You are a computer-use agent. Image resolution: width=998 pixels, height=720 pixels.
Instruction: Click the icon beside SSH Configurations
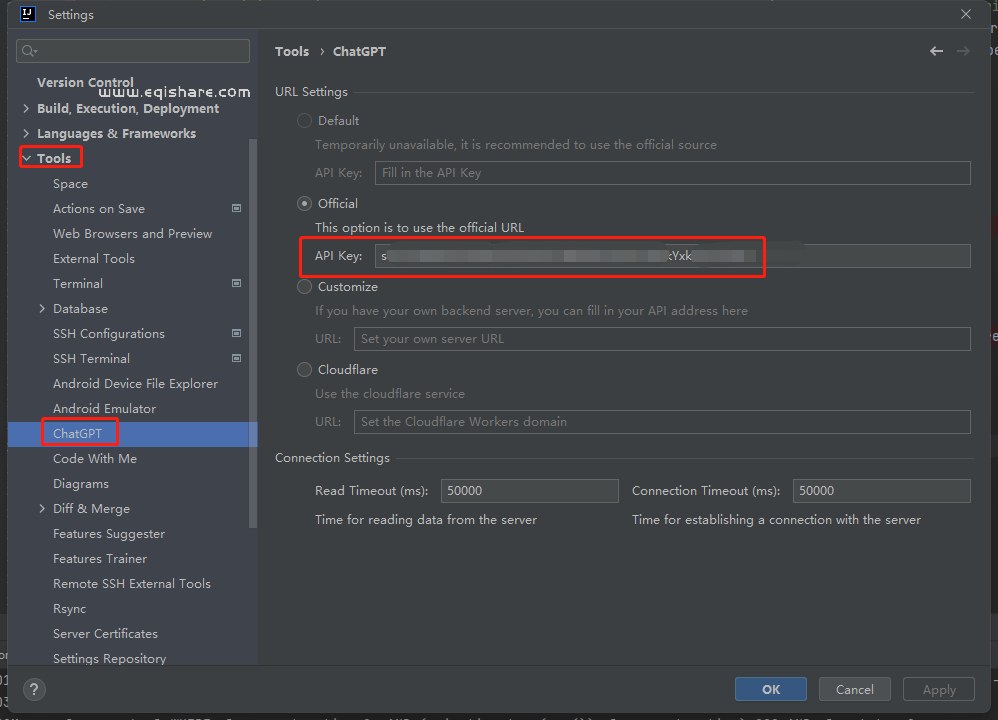coord(237,334)
